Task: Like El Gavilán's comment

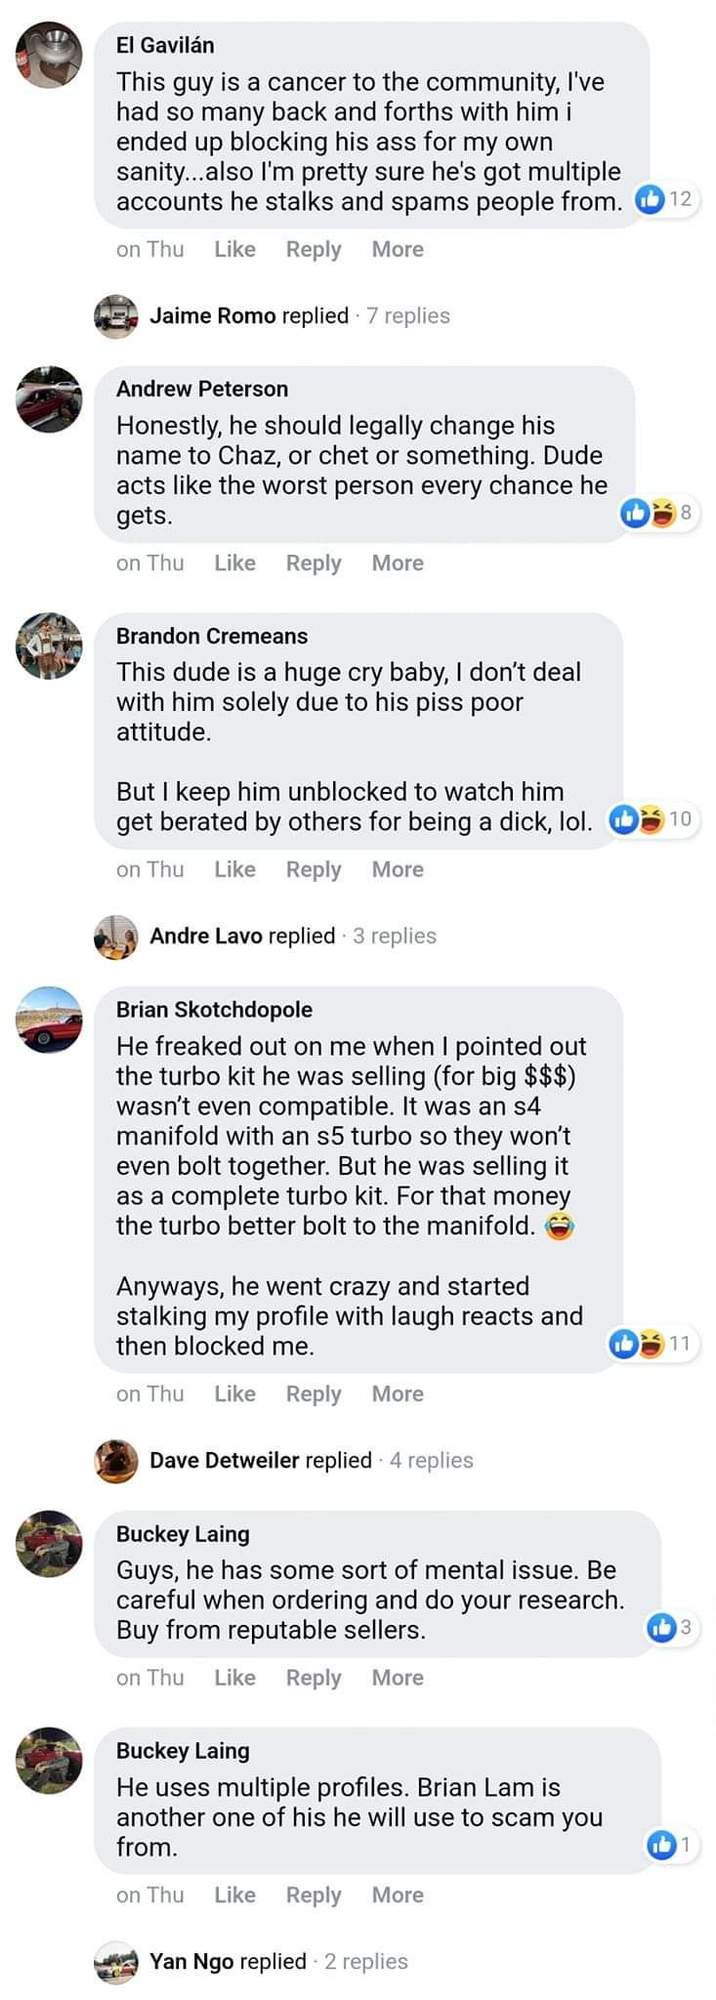Action: tap(235, 249)
